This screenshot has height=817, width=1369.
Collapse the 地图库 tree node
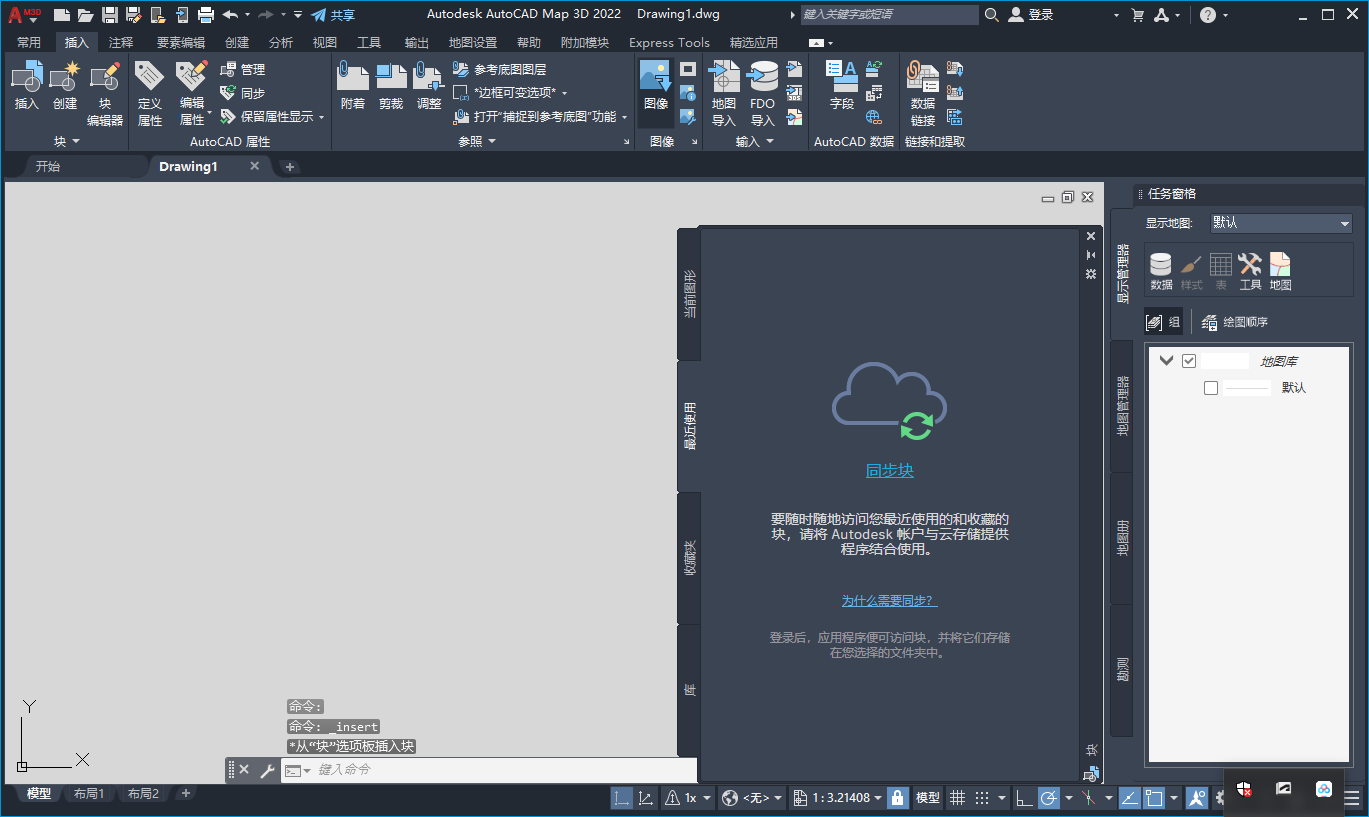pos(1166,360)
